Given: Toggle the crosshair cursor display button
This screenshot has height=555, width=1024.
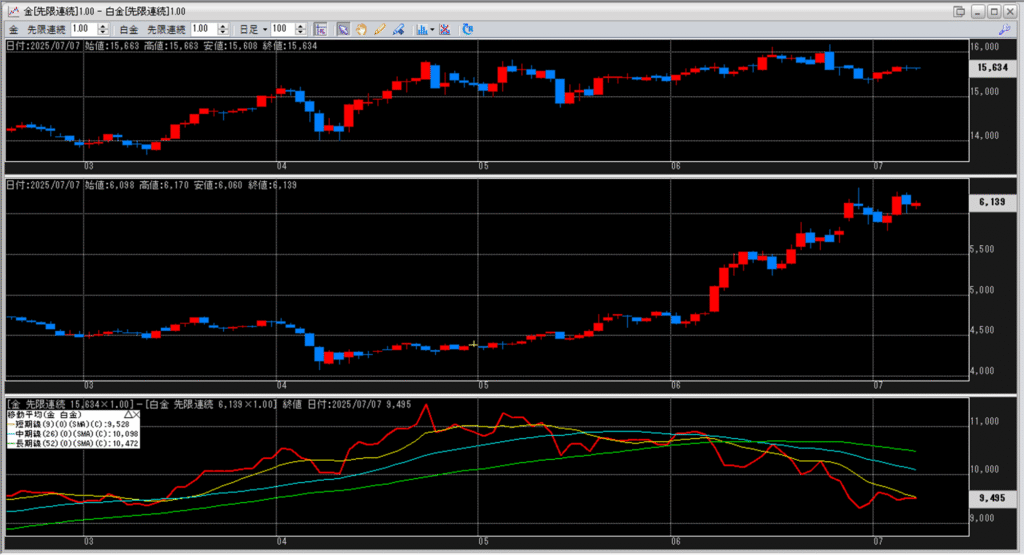Looking at the screenshot, I should [x=320, y=30].
